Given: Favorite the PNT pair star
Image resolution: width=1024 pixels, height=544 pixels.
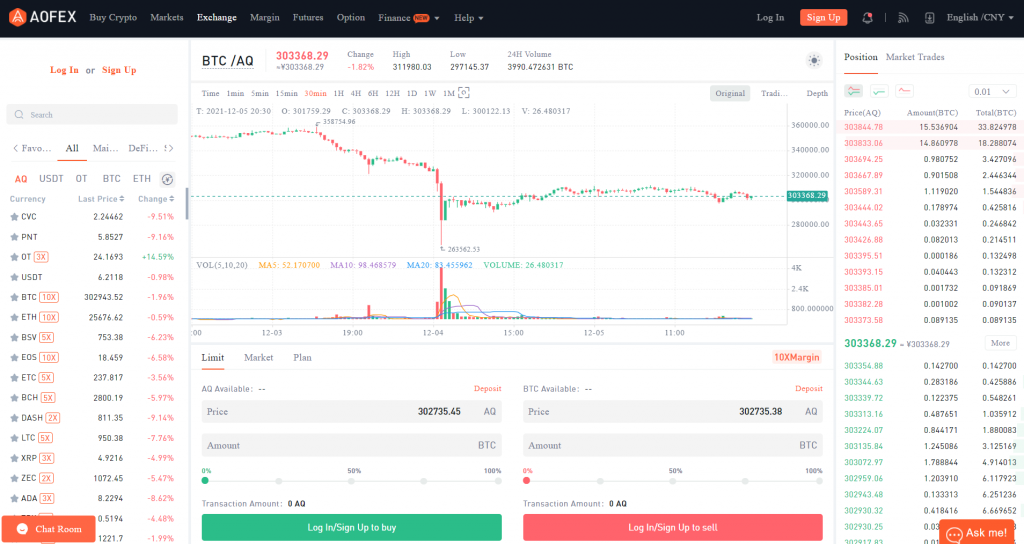Looking at the screenshot, I should [x=14, y=237].
